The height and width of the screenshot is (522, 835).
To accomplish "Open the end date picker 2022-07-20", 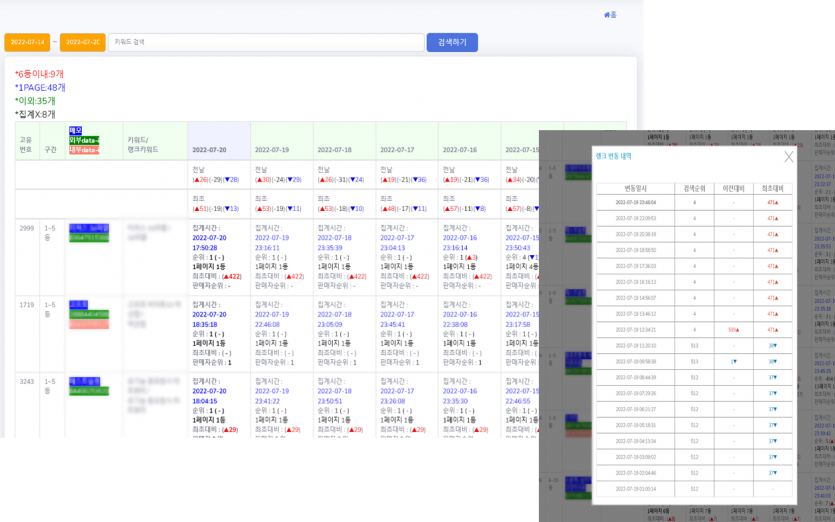I will click(x=82, y=42).
